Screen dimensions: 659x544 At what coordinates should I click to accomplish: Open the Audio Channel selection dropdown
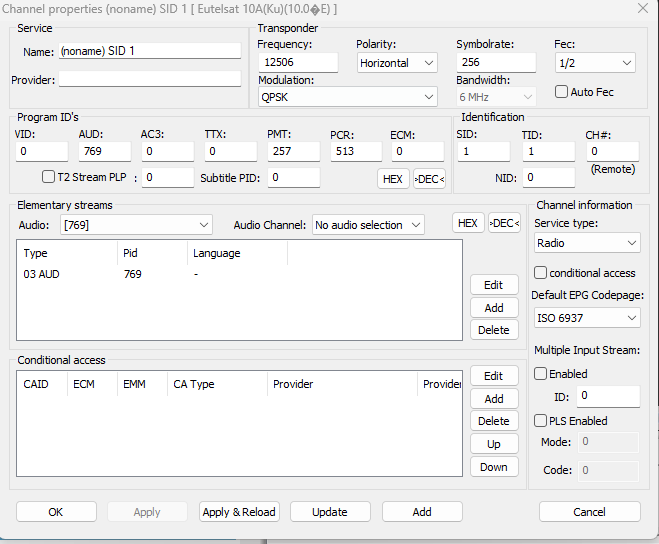[368, 225]
